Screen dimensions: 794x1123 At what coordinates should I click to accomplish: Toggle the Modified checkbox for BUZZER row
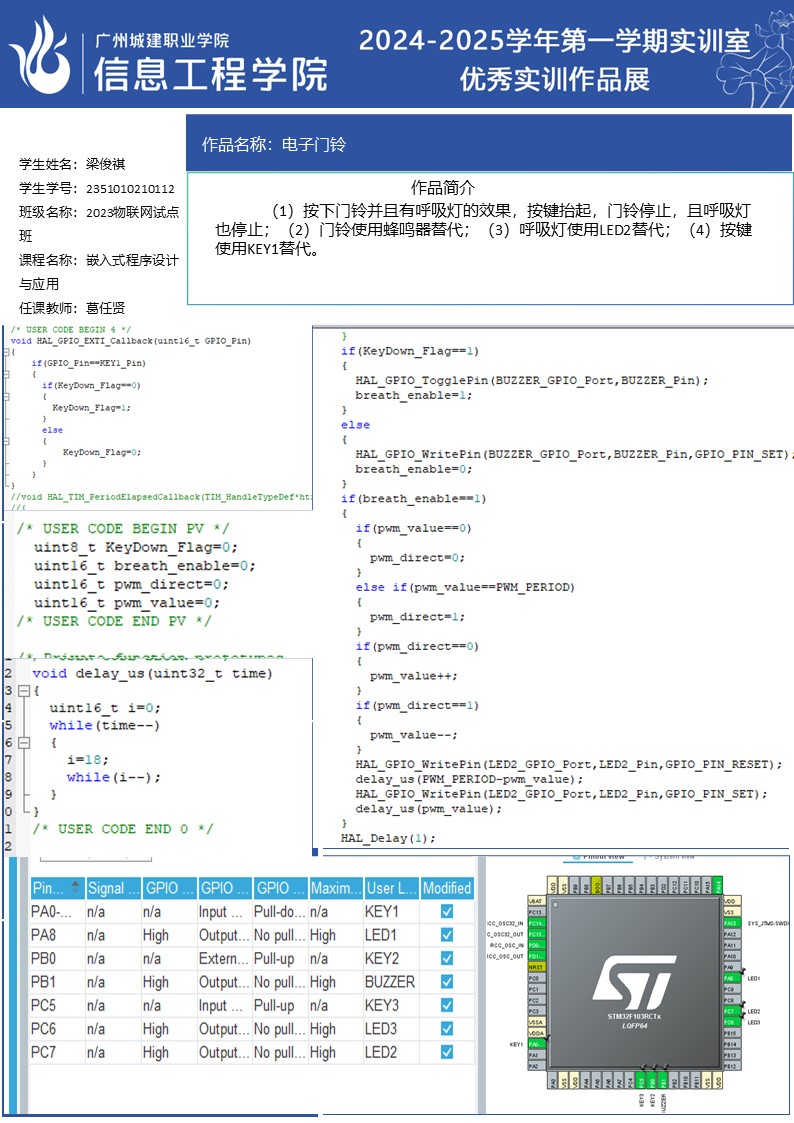pos(447,982)
